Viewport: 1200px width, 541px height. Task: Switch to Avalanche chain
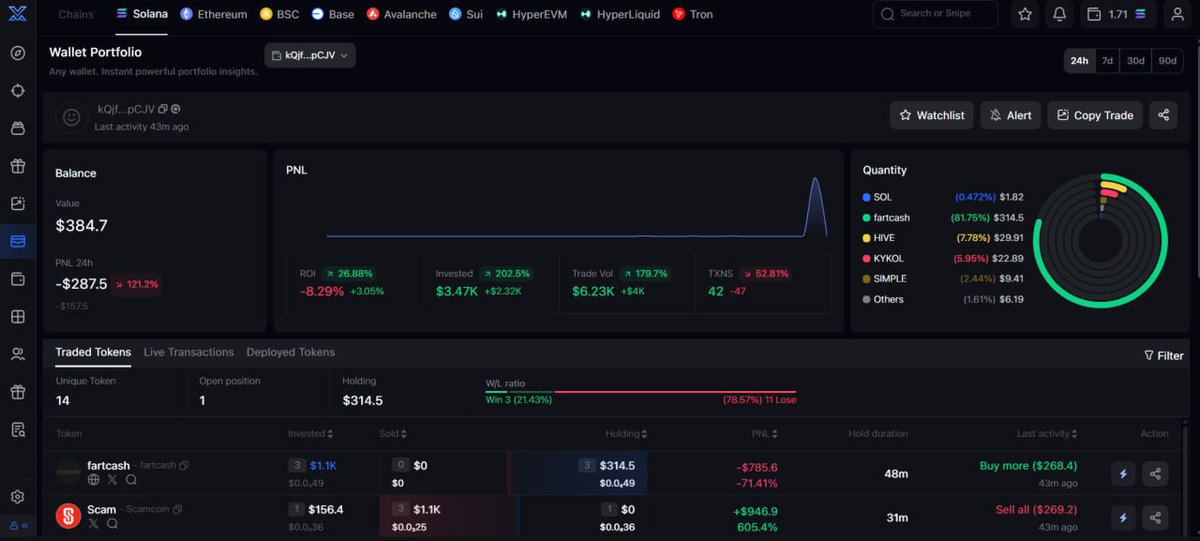click(x=402, y=14)
